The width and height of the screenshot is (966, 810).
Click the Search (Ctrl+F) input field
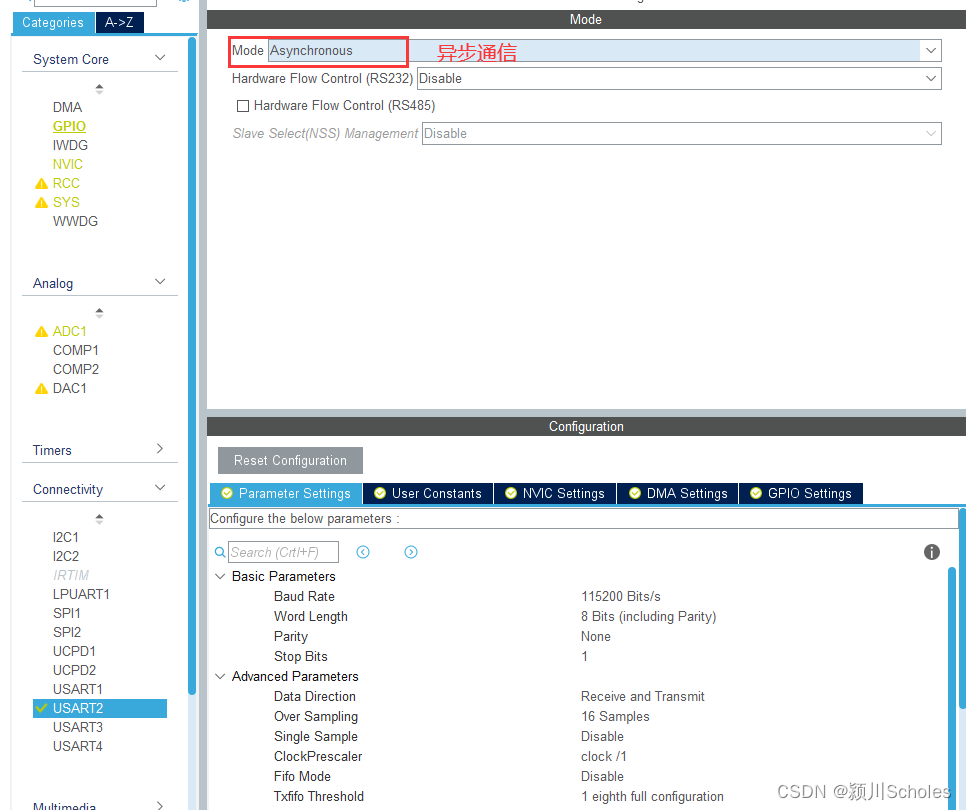[283, 552]
